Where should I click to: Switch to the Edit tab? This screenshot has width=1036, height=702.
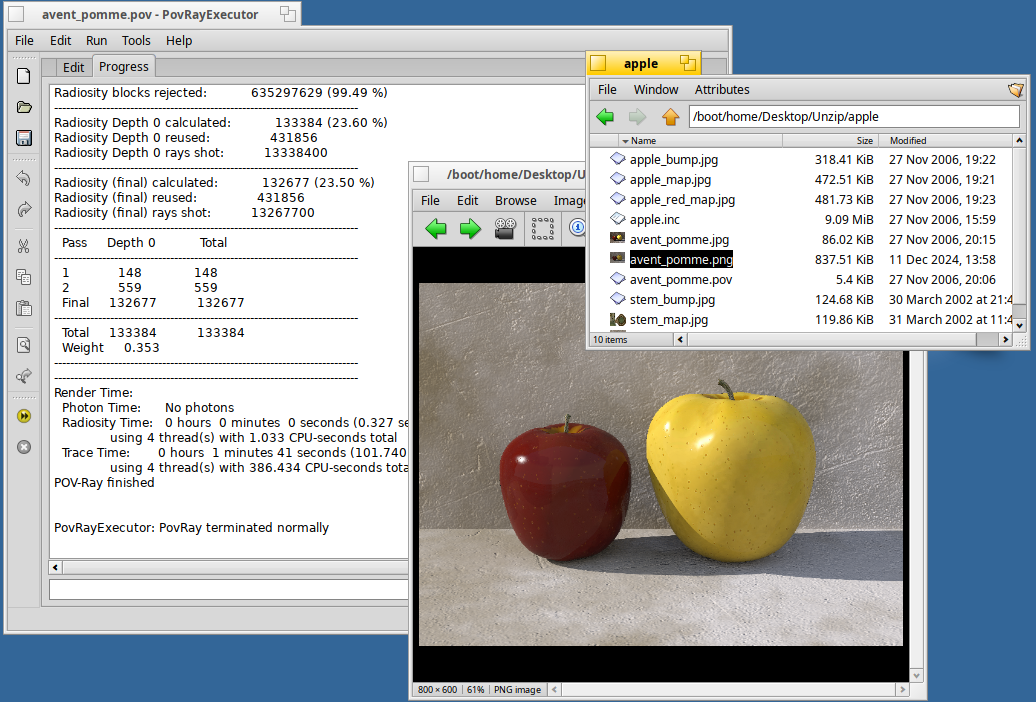[73, 67]
